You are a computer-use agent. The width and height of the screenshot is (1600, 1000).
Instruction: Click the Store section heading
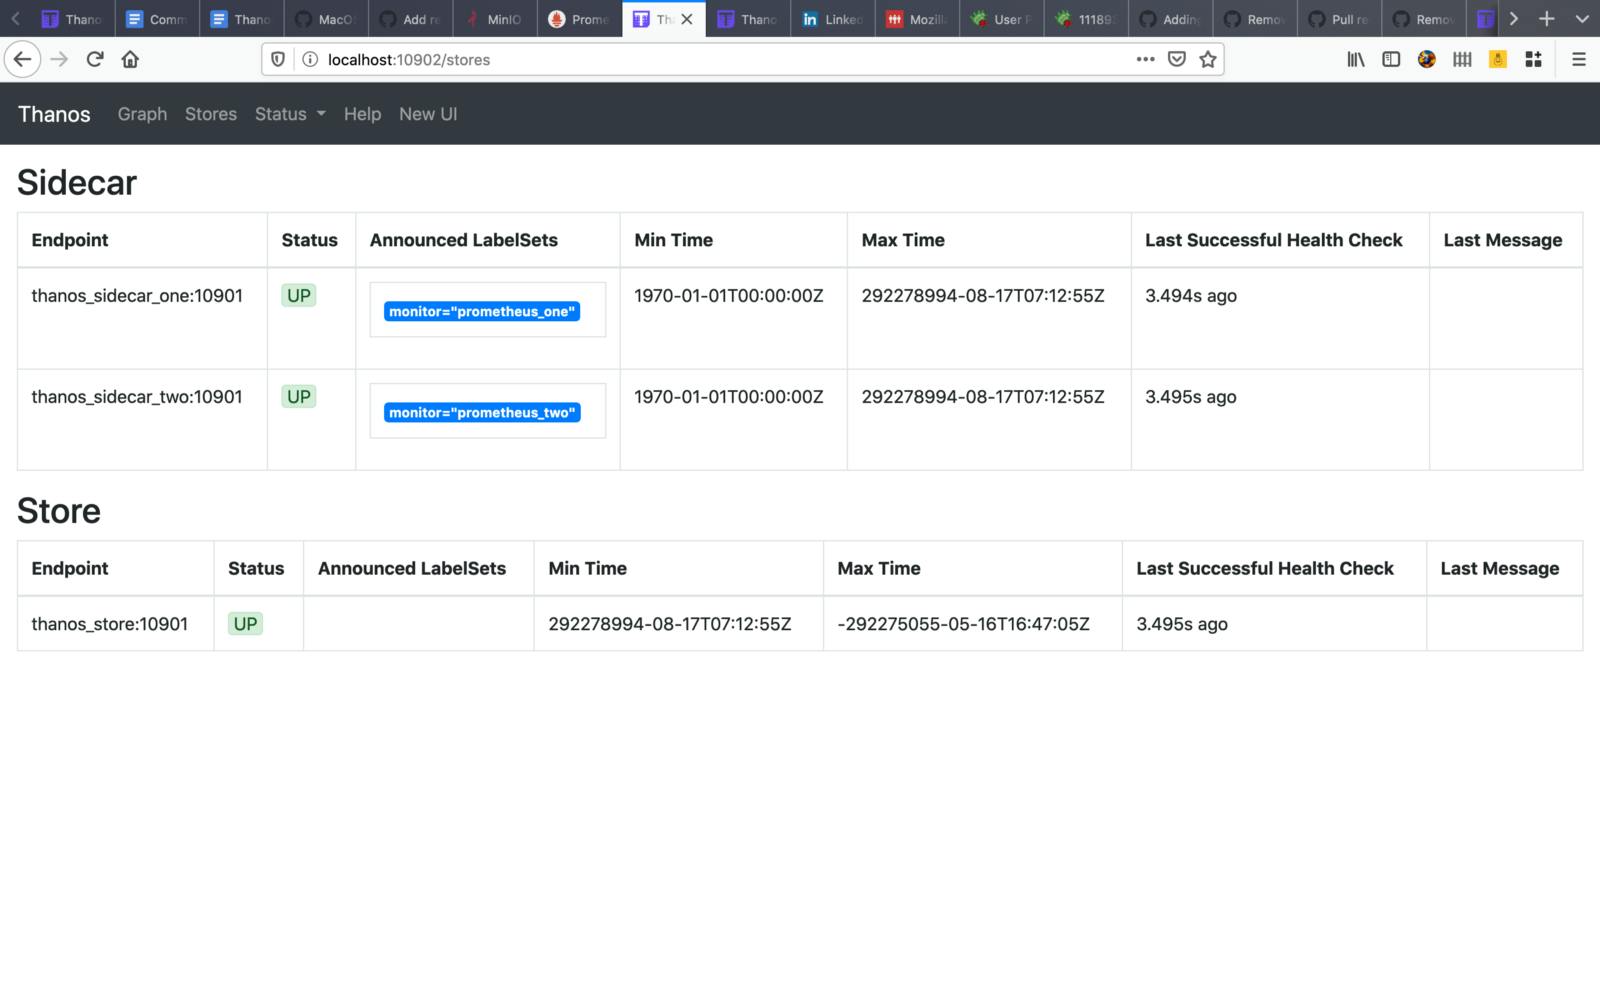coord(59,511)
